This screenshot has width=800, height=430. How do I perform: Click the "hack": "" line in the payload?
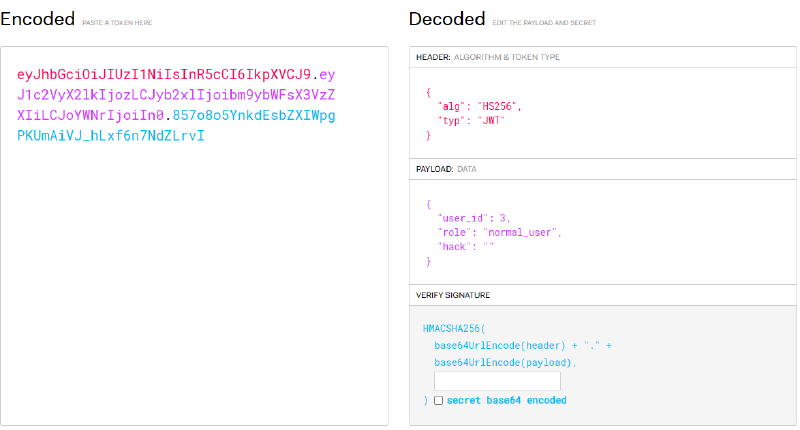point(466,247)
